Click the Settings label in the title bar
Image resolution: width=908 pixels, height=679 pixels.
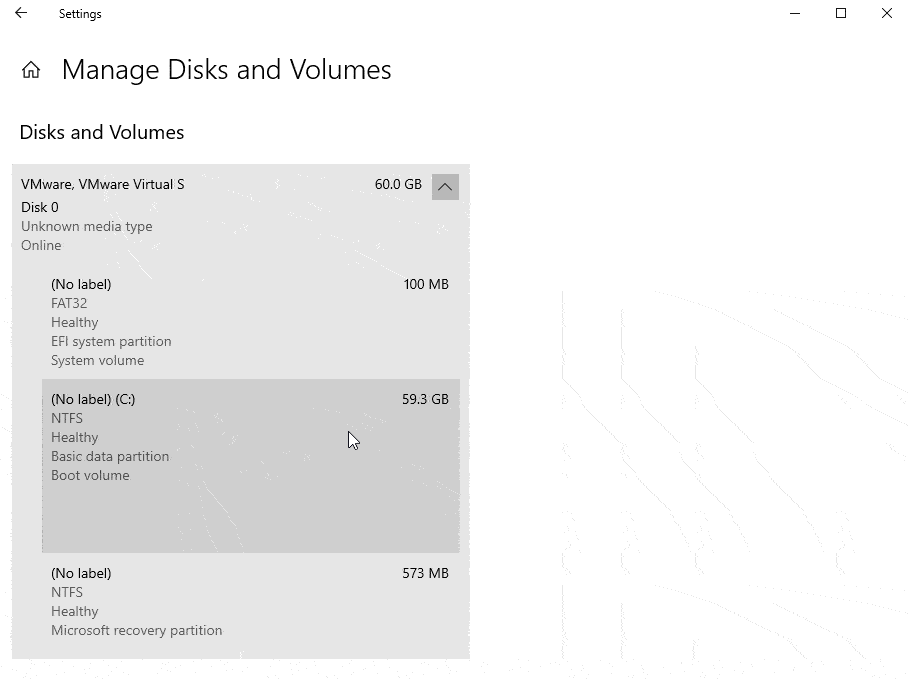(80, 13)
